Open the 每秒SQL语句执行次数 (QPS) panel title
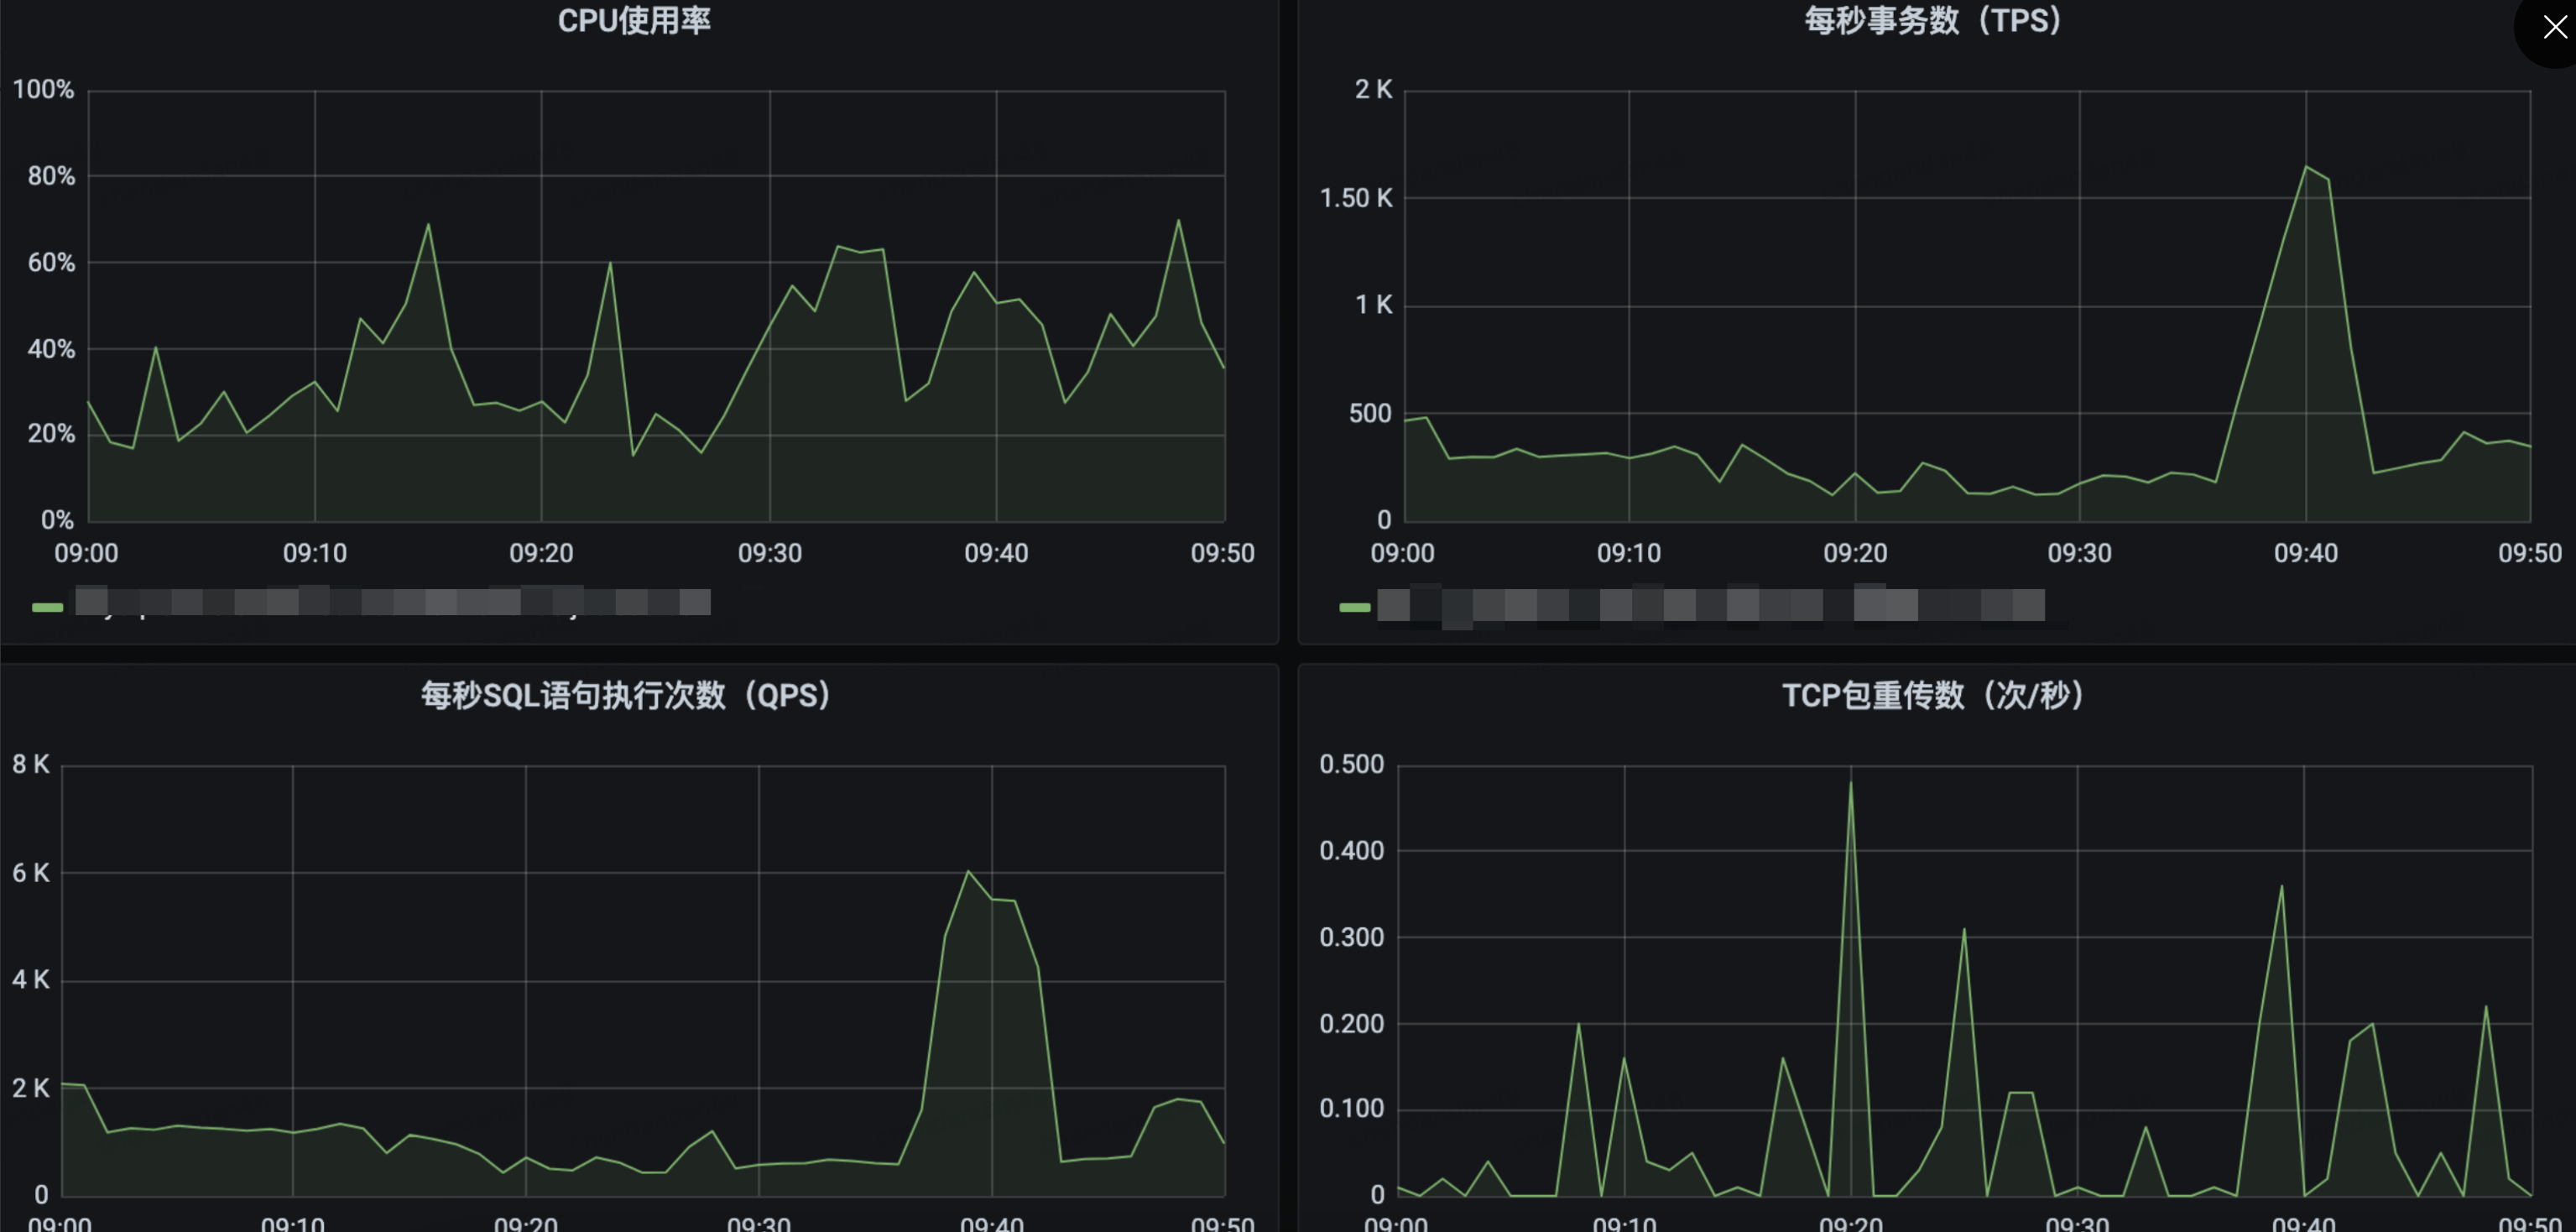The height and width of the screenshot is (1232, 2576). tap(626, 695)
